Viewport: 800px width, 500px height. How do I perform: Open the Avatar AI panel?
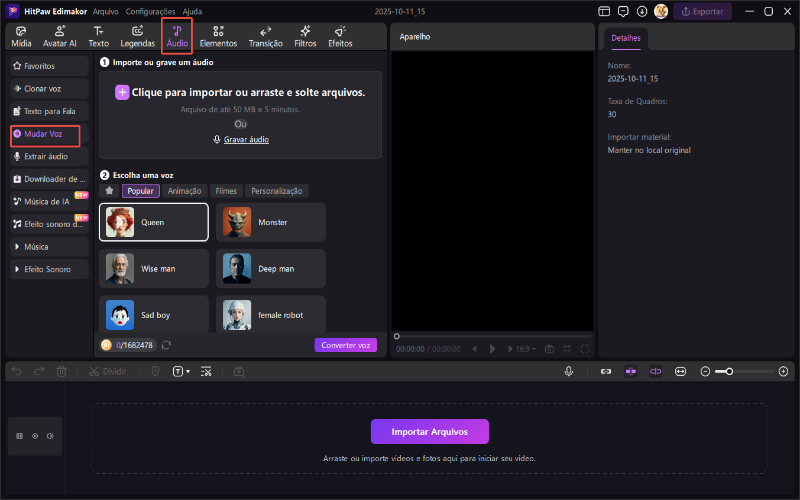(60, 37)
